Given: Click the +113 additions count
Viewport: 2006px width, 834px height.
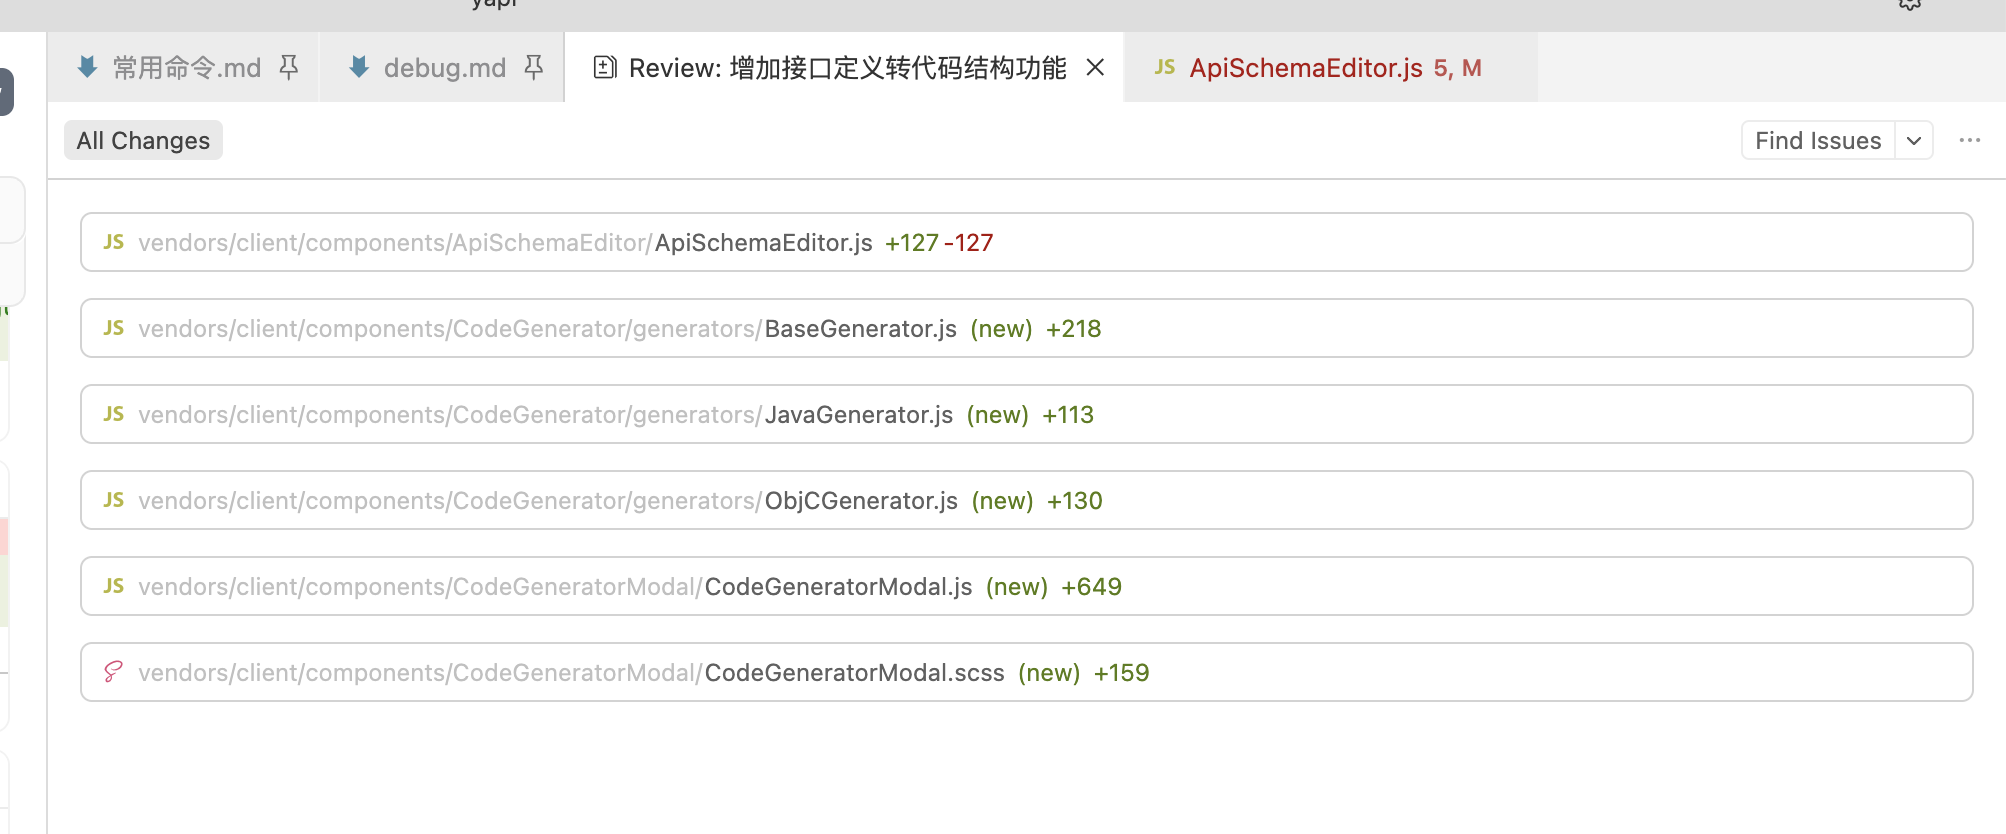Looking at the screenshot, I should coord(1068,415).
